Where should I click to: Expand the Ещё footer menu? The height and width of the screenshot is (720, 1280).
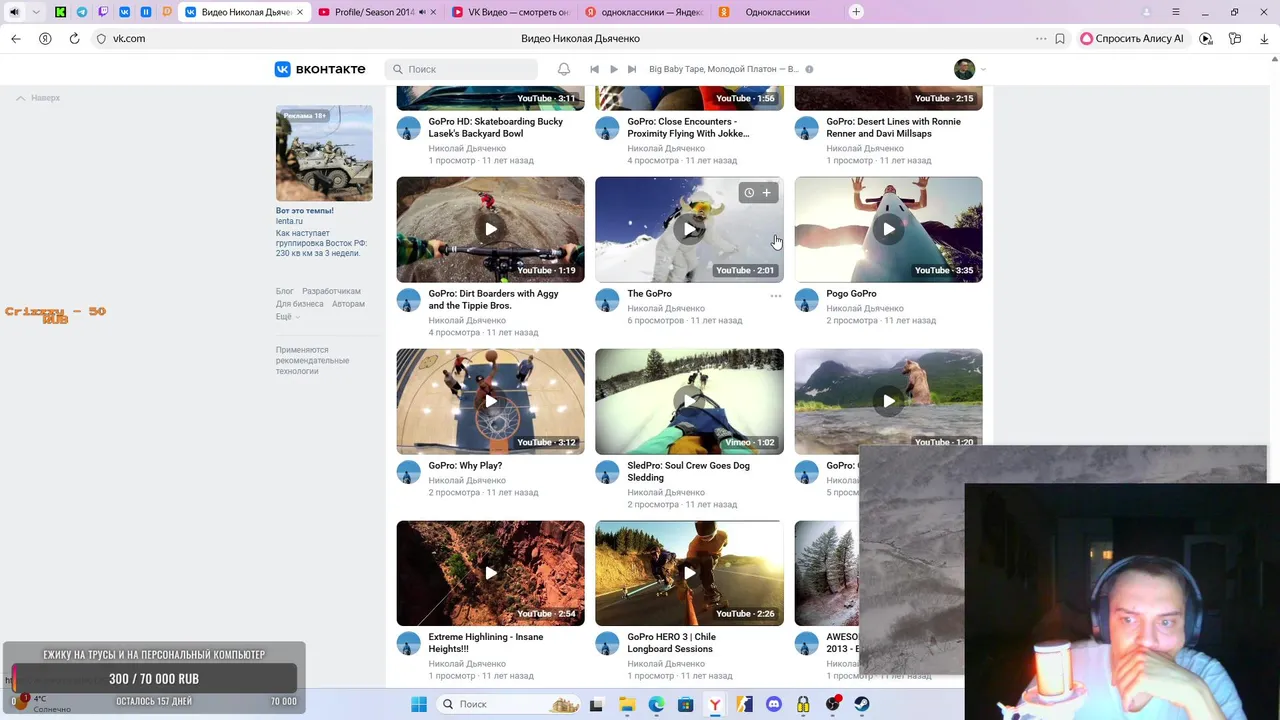tap(287, 316)
